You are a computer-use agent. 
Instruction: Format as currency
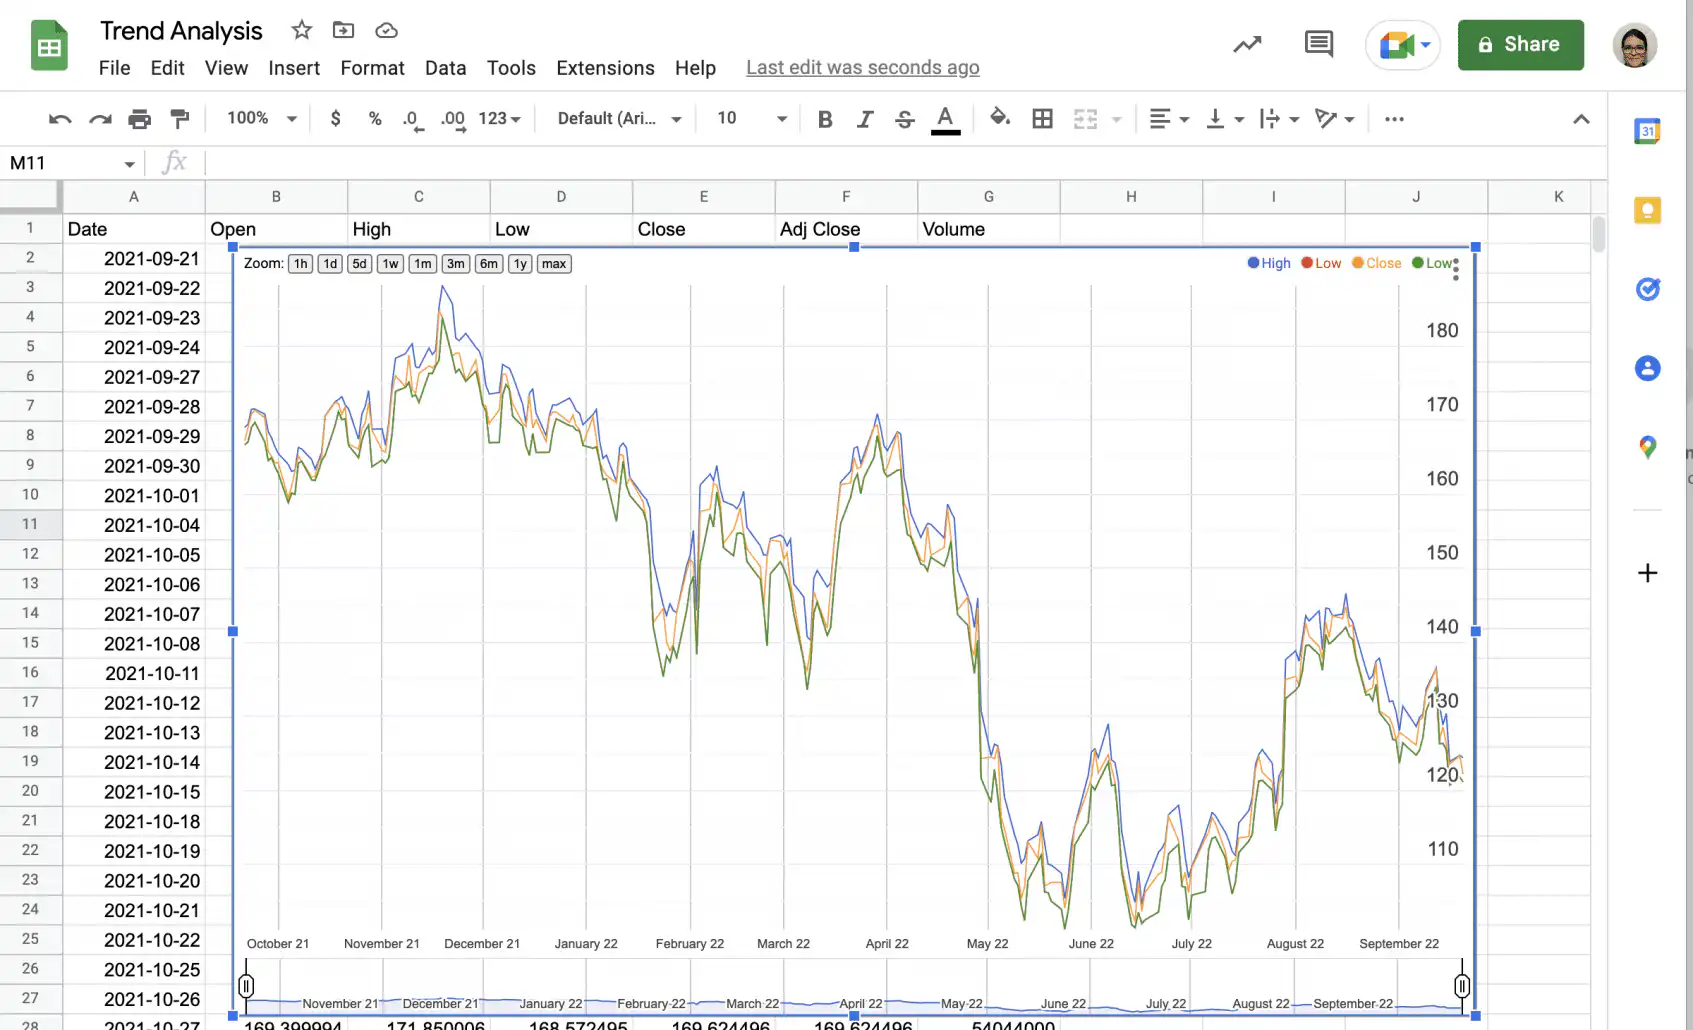click(x=336, y=118)
